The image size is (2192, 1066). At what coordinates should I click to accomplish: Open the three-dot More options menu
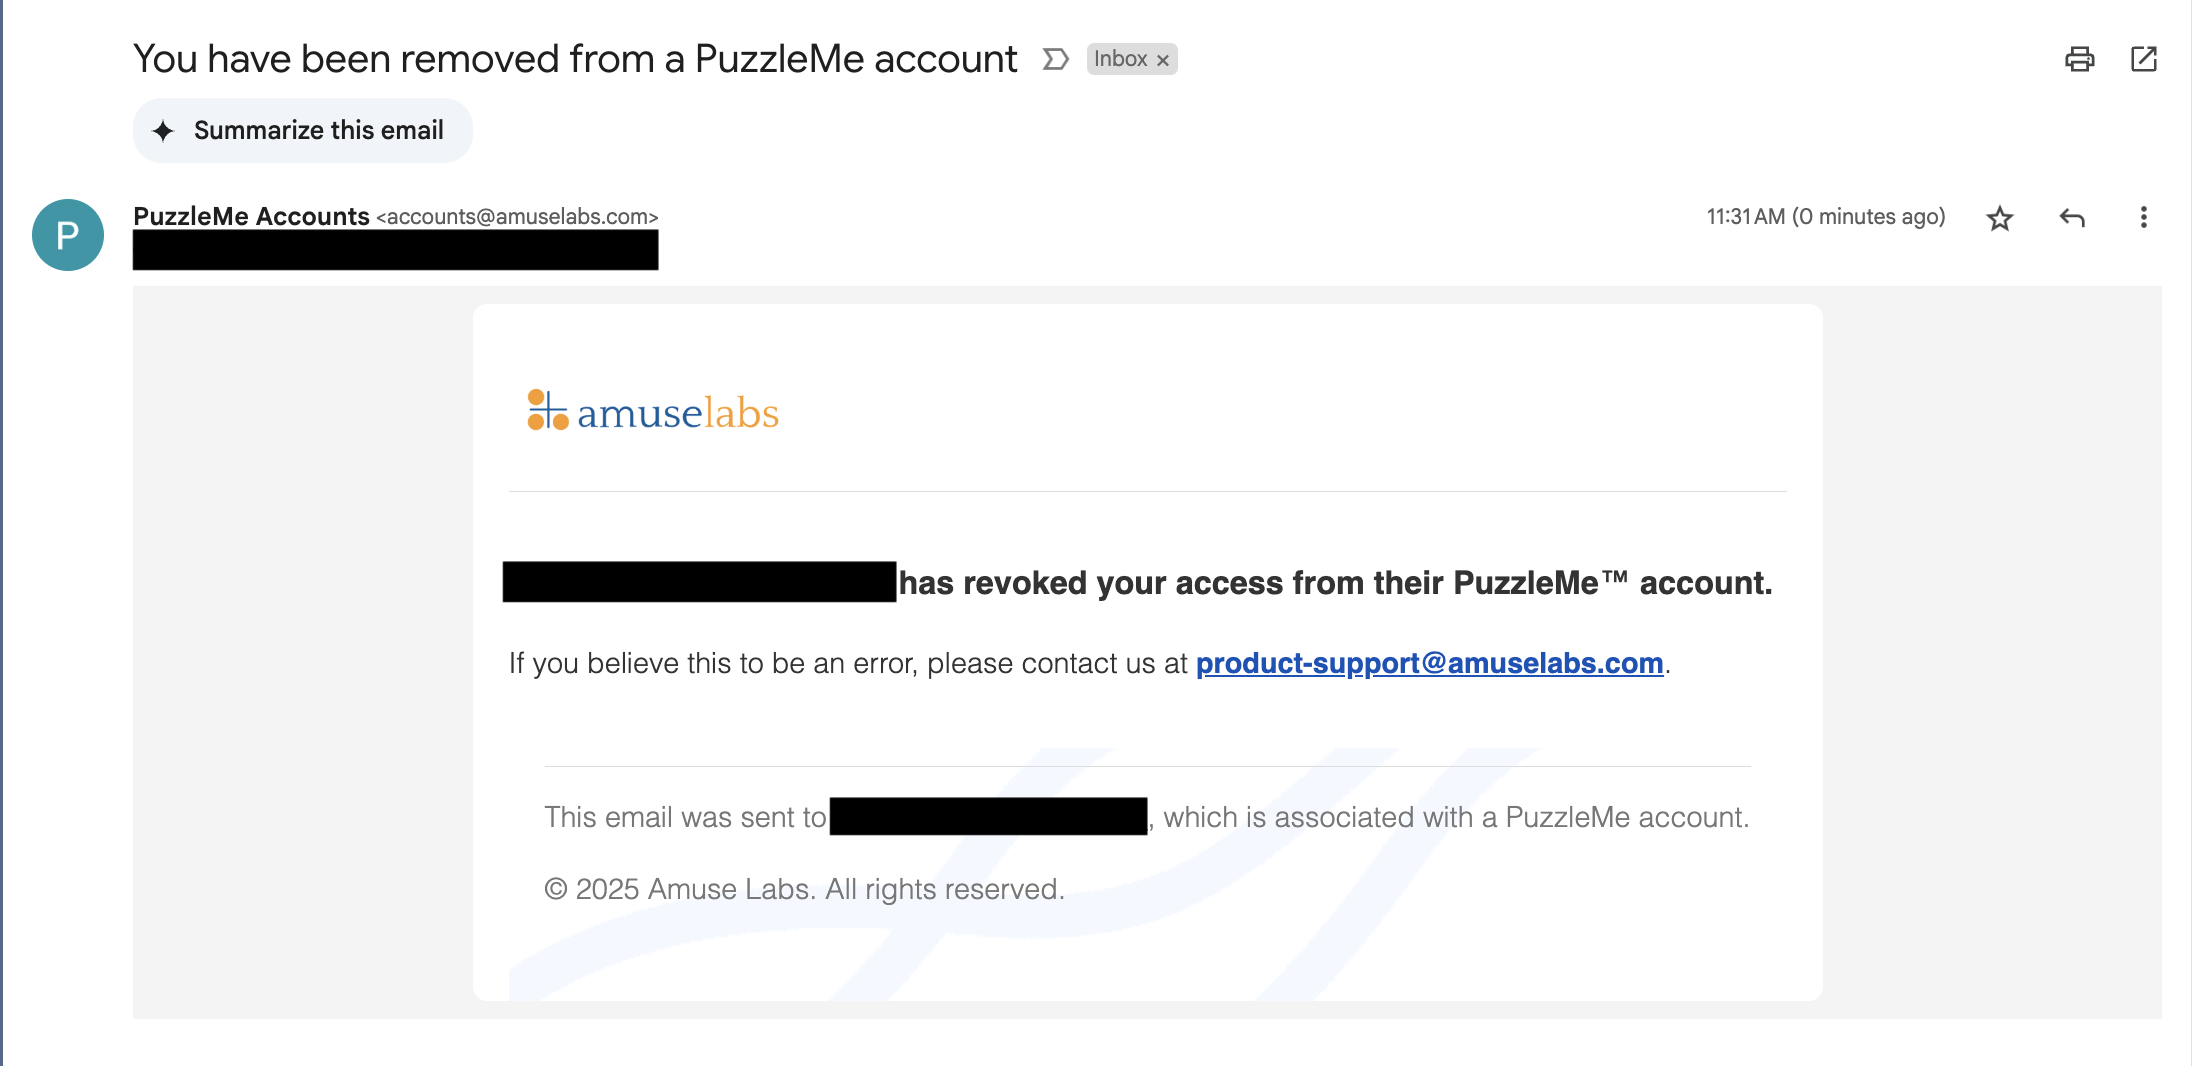point(2143,218)
